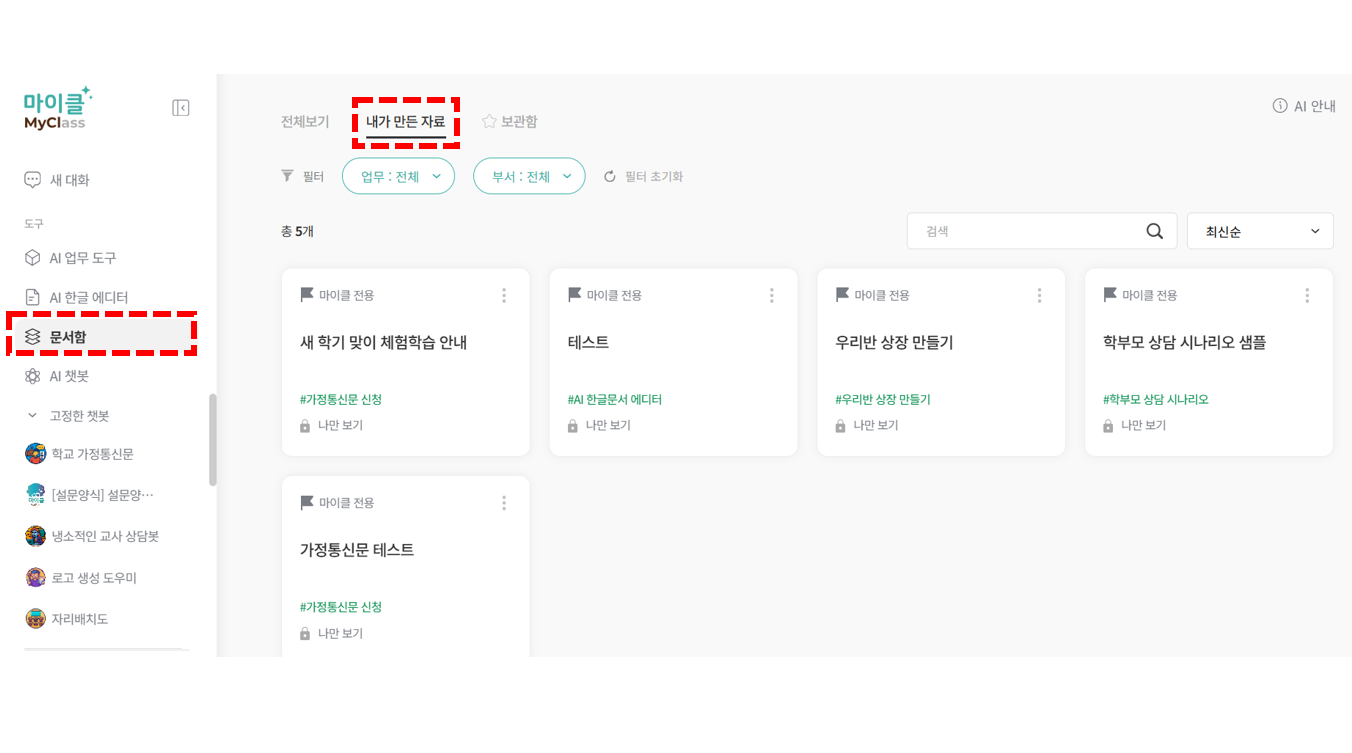Collapse the 고정한 챗봇 section

coord(32,415)
